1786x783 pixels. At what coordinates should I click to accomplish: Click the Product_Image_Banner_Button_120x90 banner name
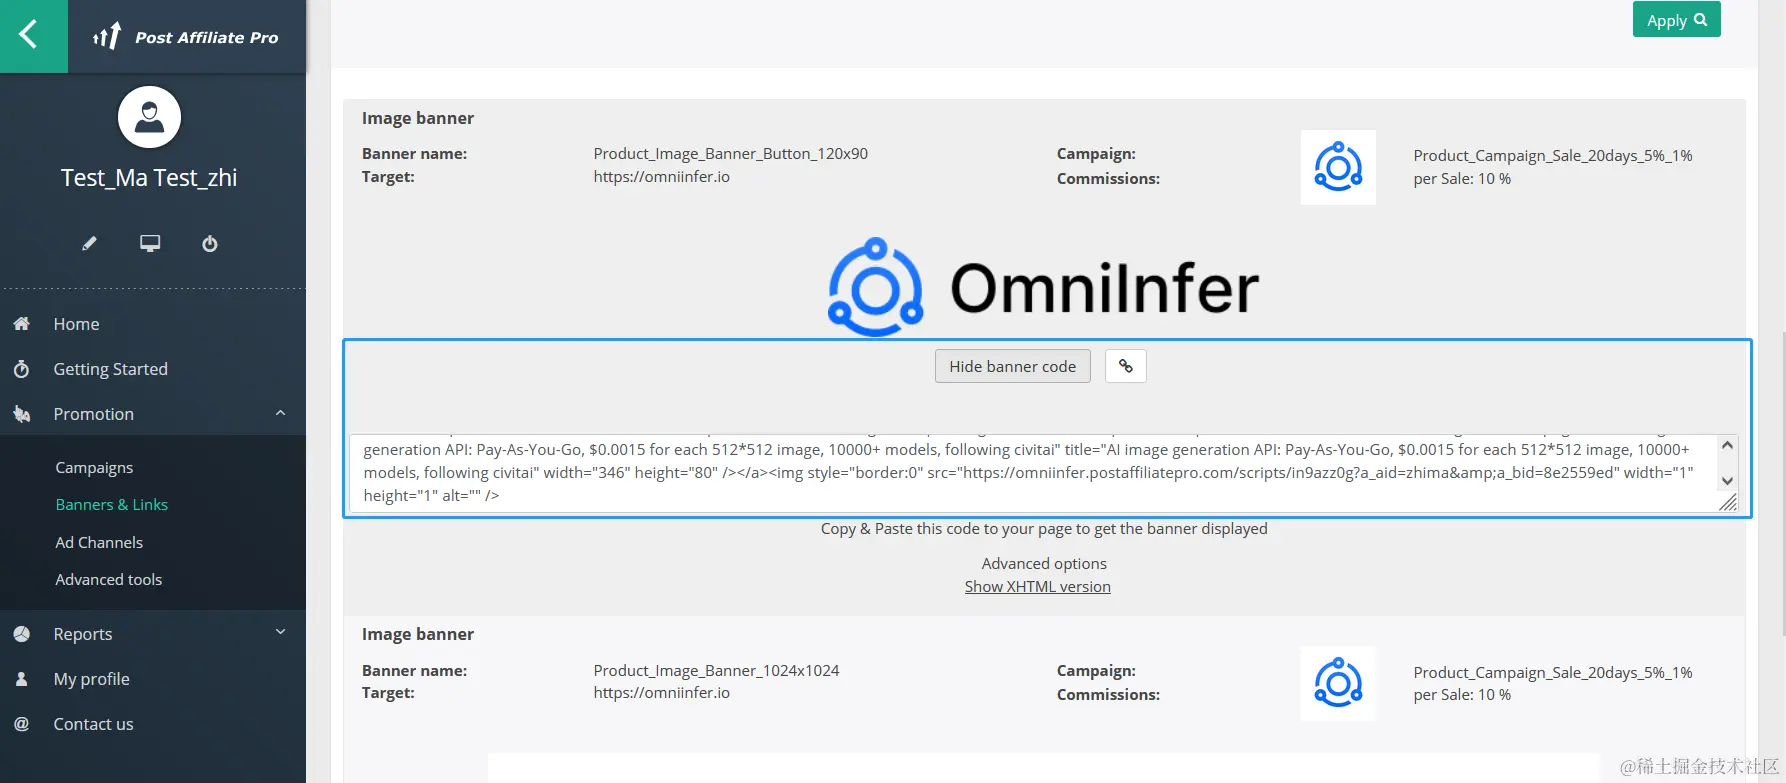[x=731, y=154]
